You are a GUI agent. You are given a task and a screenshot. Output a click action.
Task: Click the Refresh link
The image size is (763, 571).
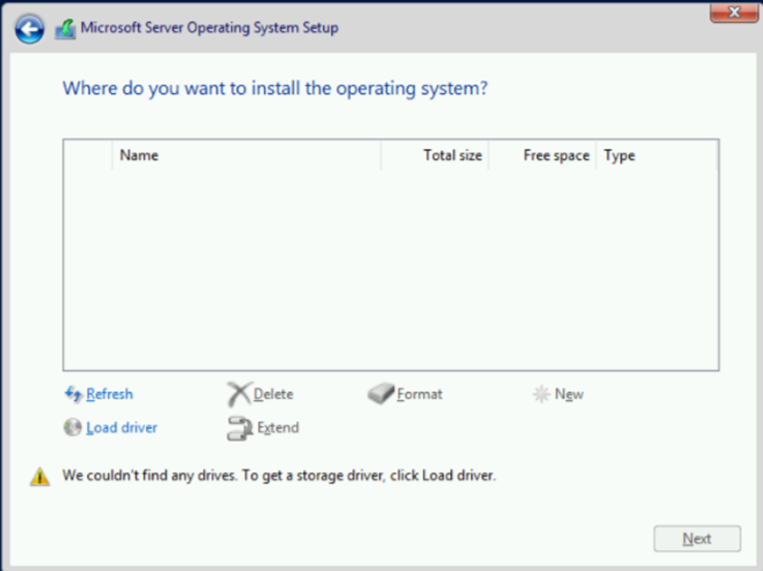[109, 394]
